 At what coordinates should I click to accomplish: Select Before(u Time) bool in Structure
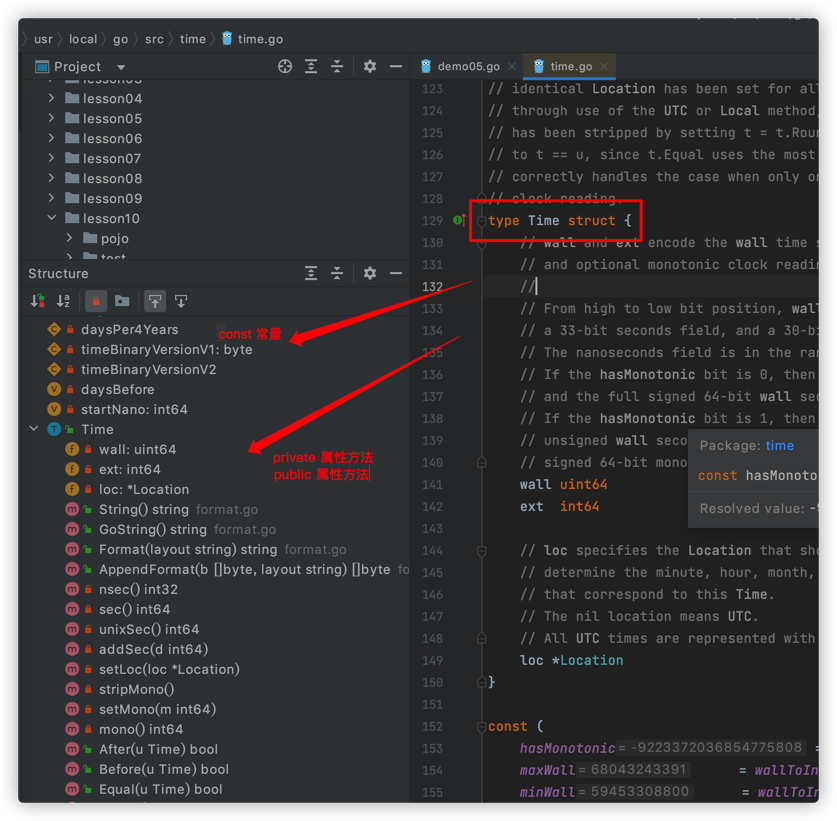tap(164, 770)
